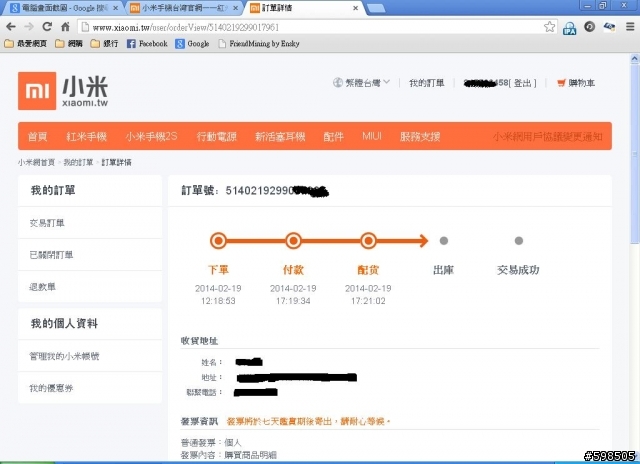This screenshot has height=464, width=640.
Task: Click the page vertical scrollbar thumb
Action: (x=635, y=153)
